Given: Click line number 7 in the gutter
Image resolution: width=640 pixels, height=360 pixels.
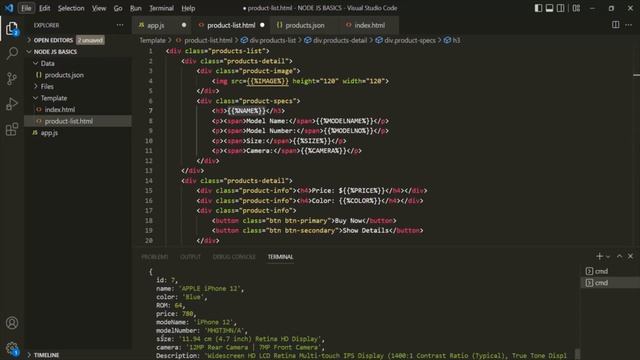Looking at the screenshot, I should (151, 111).
